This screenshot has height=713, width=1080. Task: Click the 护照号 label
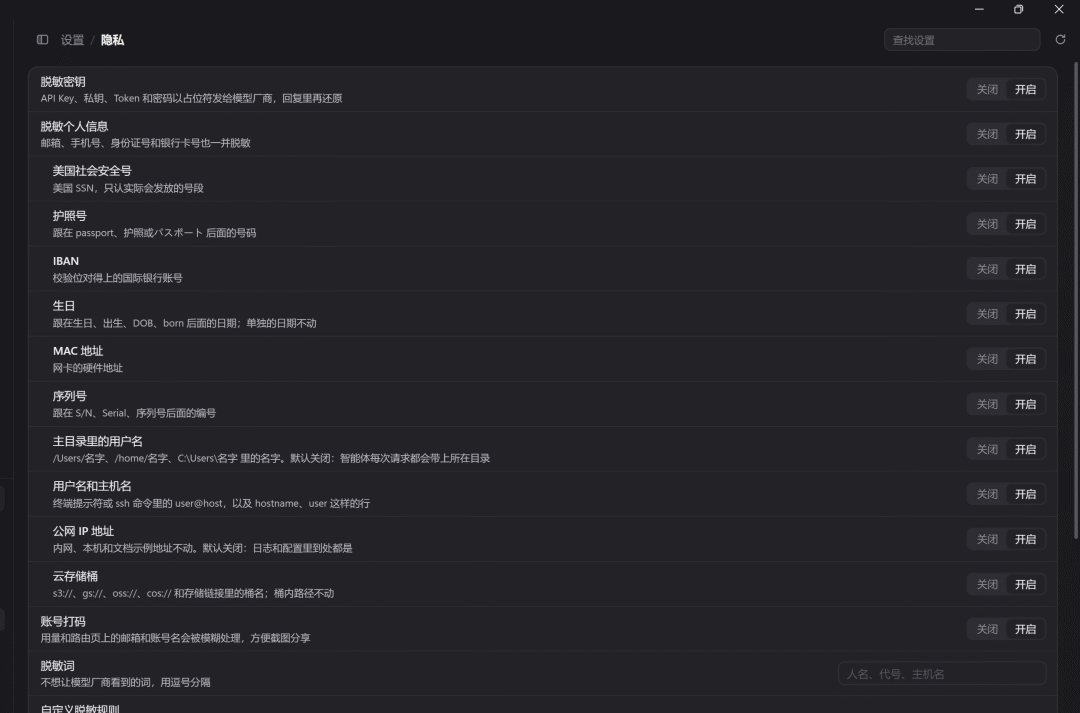tap(70, 216)
